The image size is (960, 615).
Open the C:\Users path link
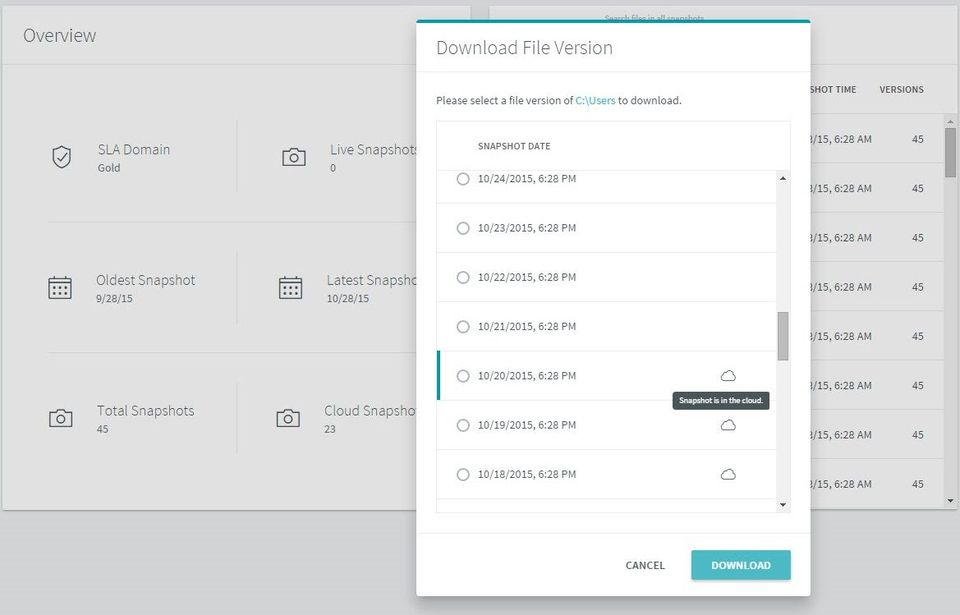click(x=595, y=100)
